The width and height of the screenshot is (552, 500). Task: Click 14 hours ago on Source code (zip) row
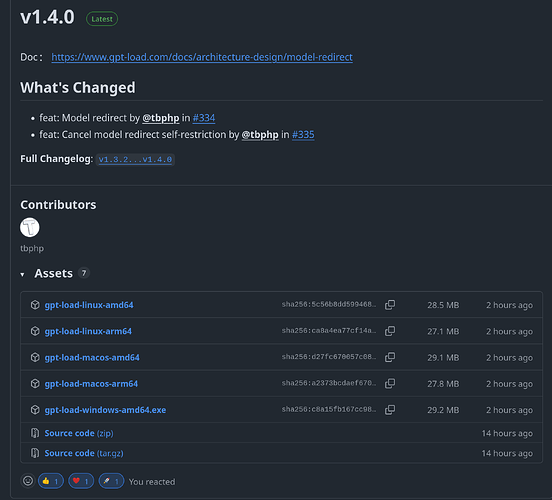(x=507, y=433)
